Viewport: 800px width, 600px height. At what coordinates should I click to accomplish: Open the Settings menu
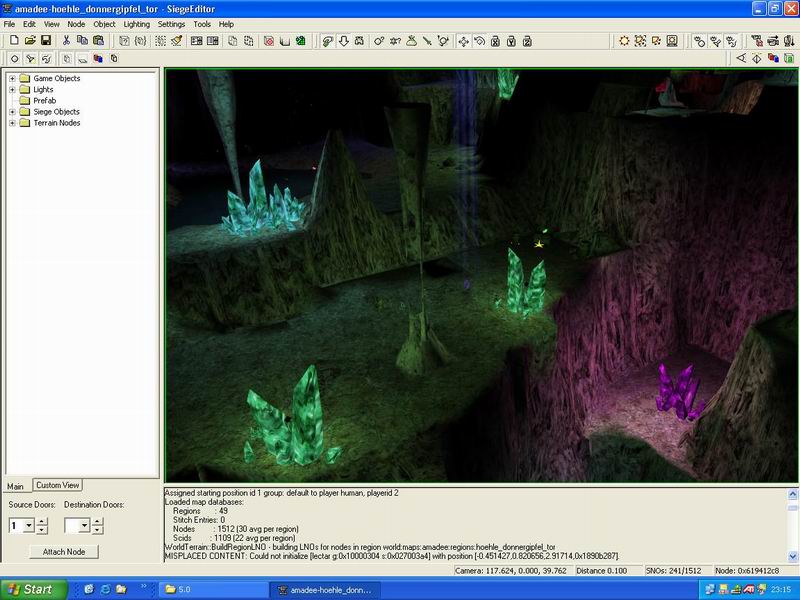tap(171, 23)
